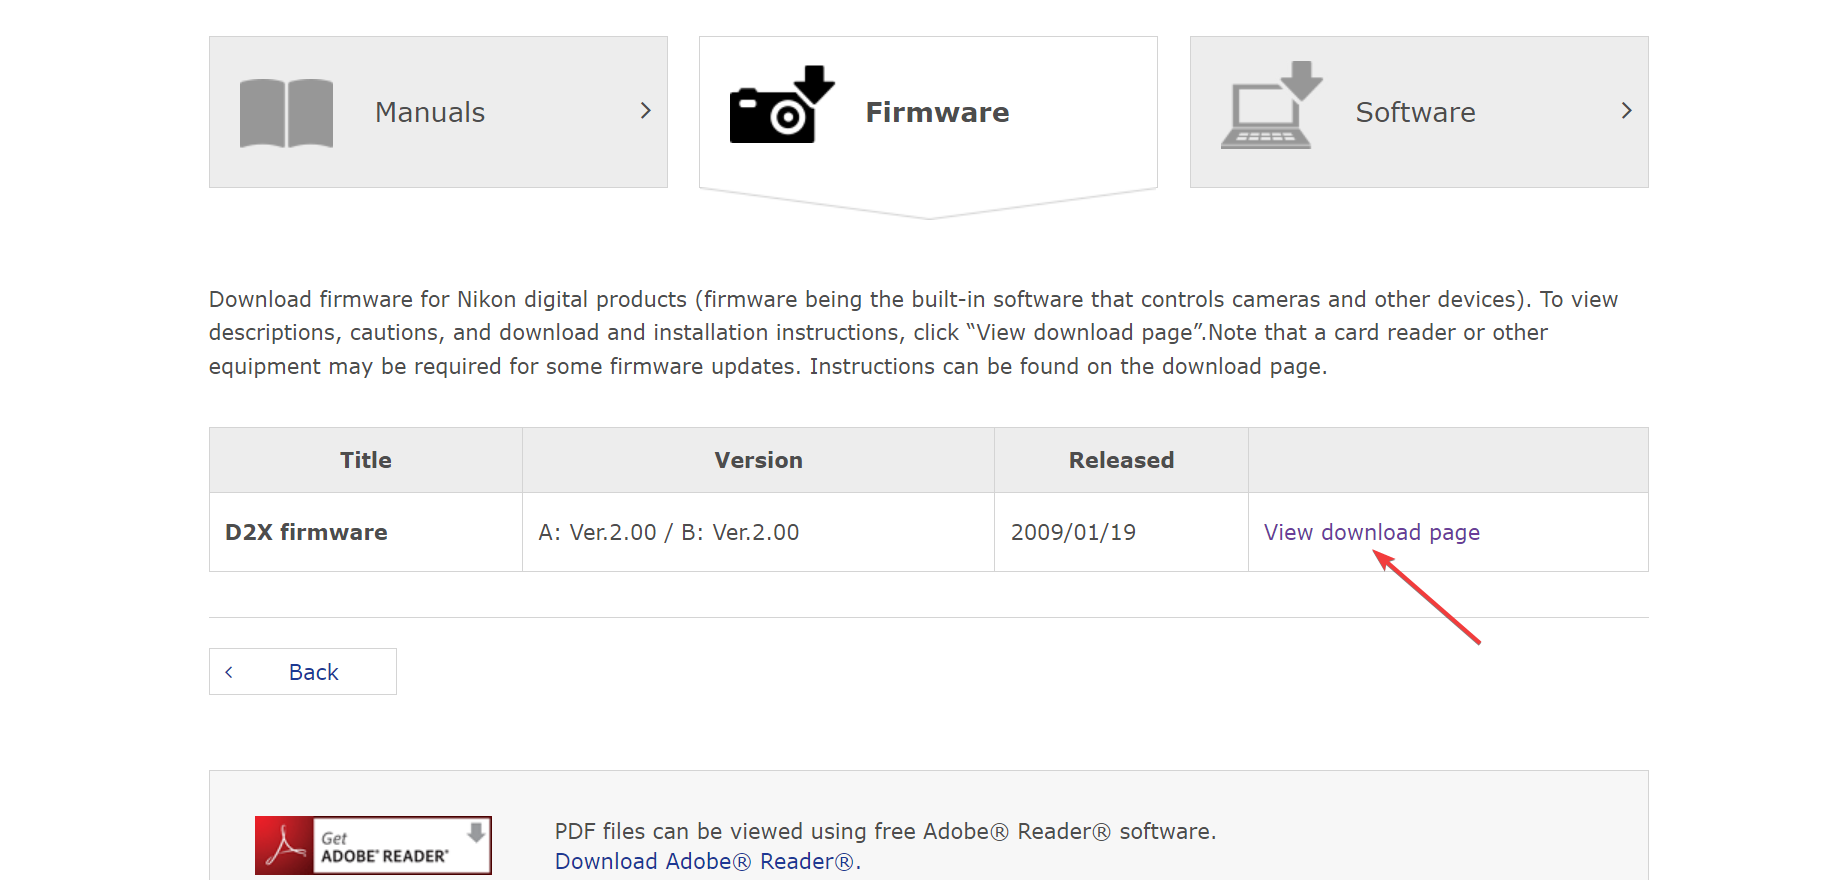
Task: Go back using the Back button
Action: click(x=303, y=672)
